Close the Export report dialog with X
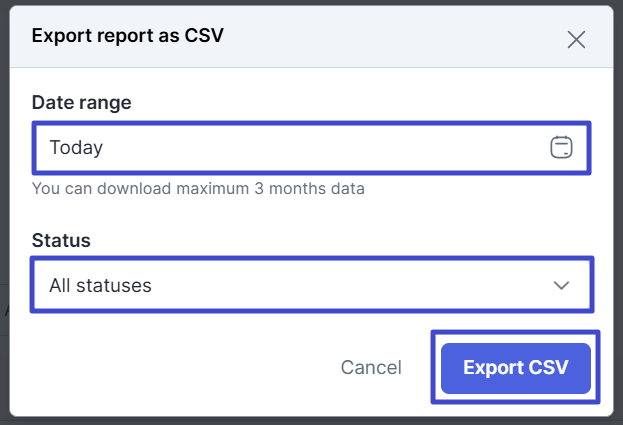 pyautogui.click(x=576, y=40)
